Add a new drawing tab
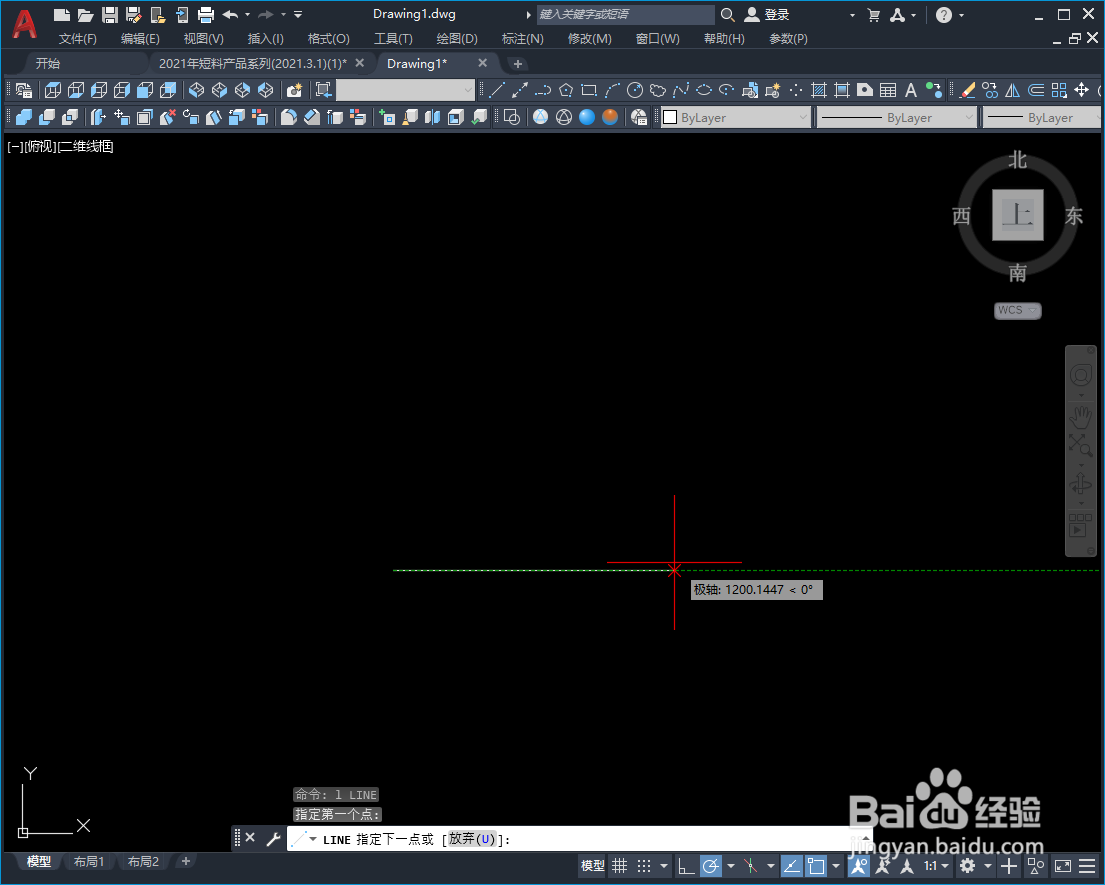 [x=517, y=64]
